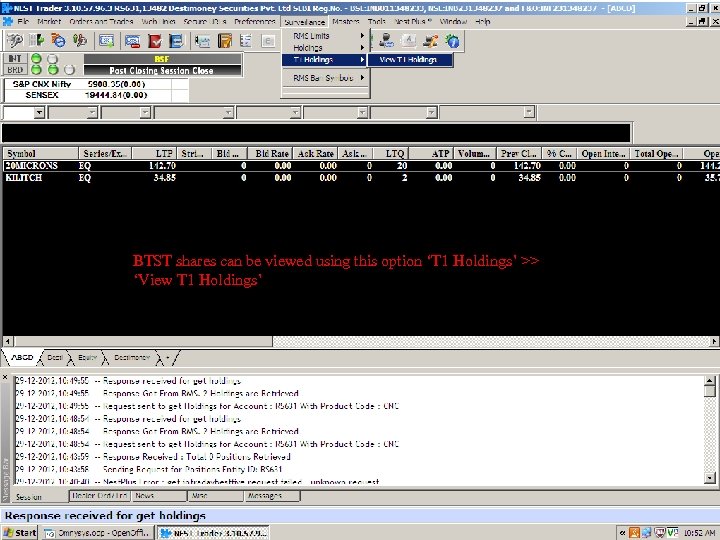Open the first combo box in filter row
The image size is (720, 540).
click(39, 112)
